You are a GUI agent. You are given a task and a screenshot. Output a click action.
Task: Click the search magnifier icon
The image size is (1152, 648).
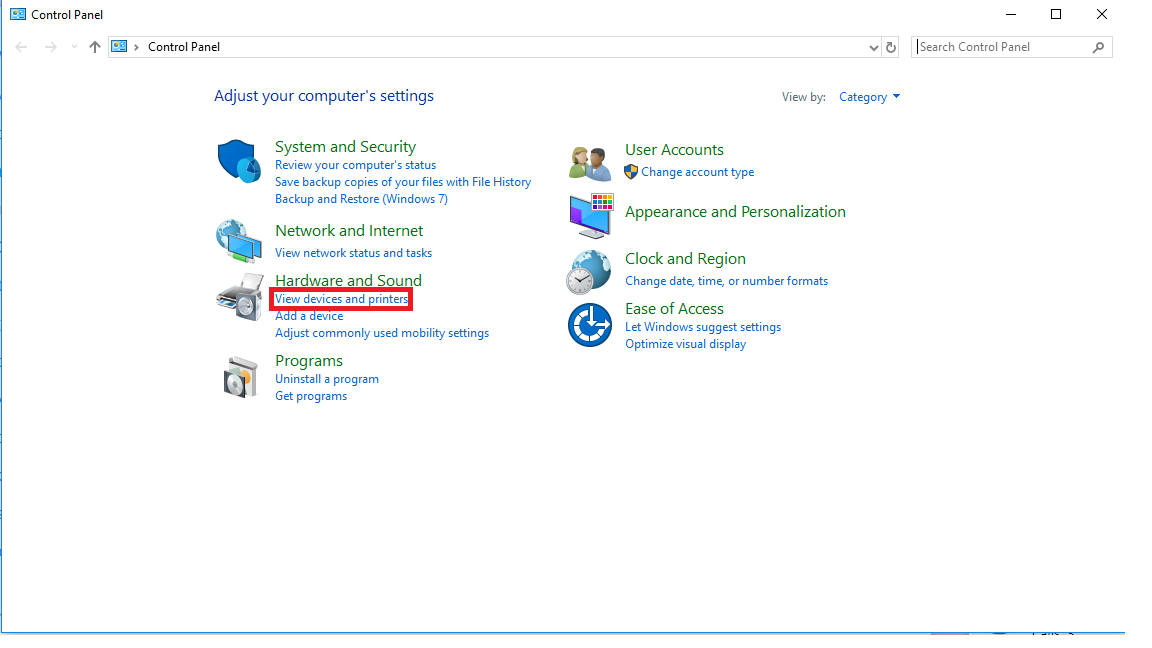1098,47
